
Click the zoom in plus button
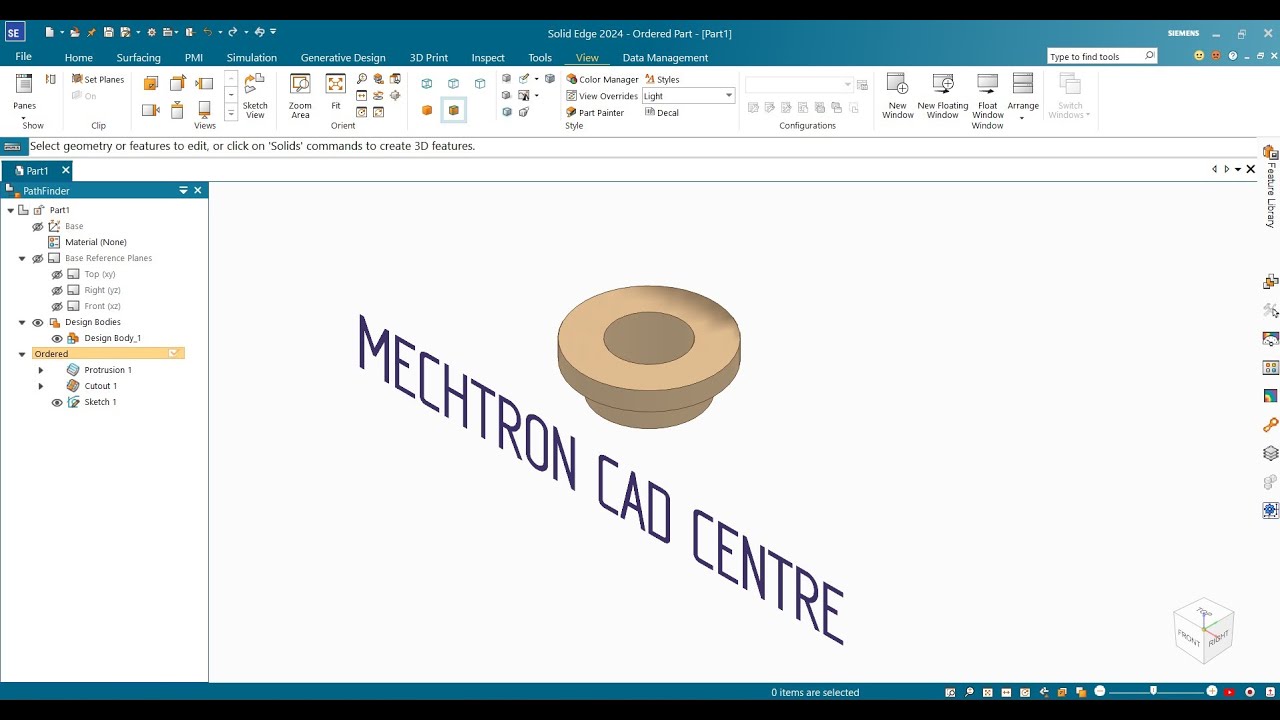[x=1212, y=691]
